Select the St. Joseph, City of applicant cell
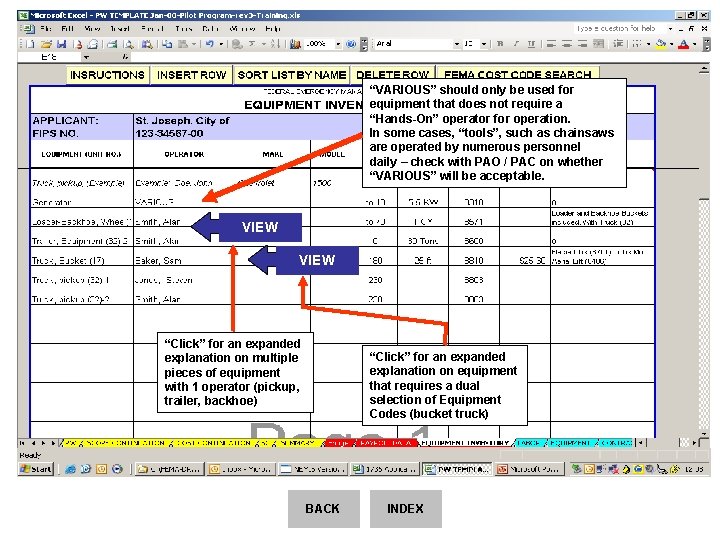The image size is (720, 540). (x=182, y=121)
